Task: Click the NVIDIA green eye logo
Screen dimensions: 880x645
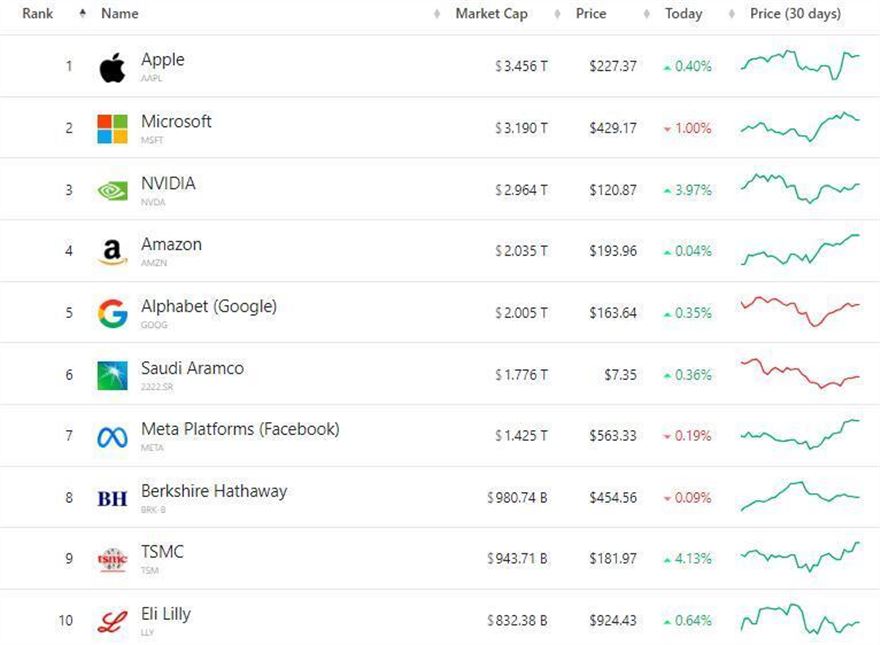Action: pos(112,191)
